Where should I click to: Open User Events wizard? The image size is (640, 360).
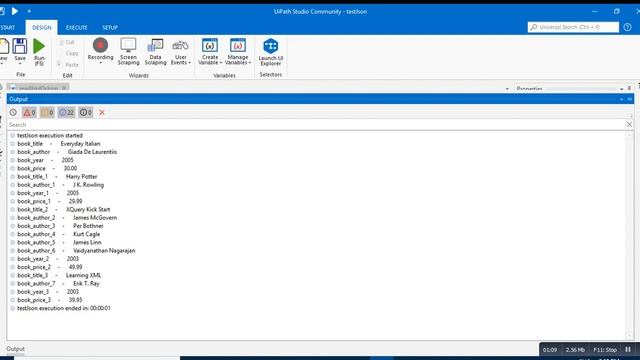180,51
